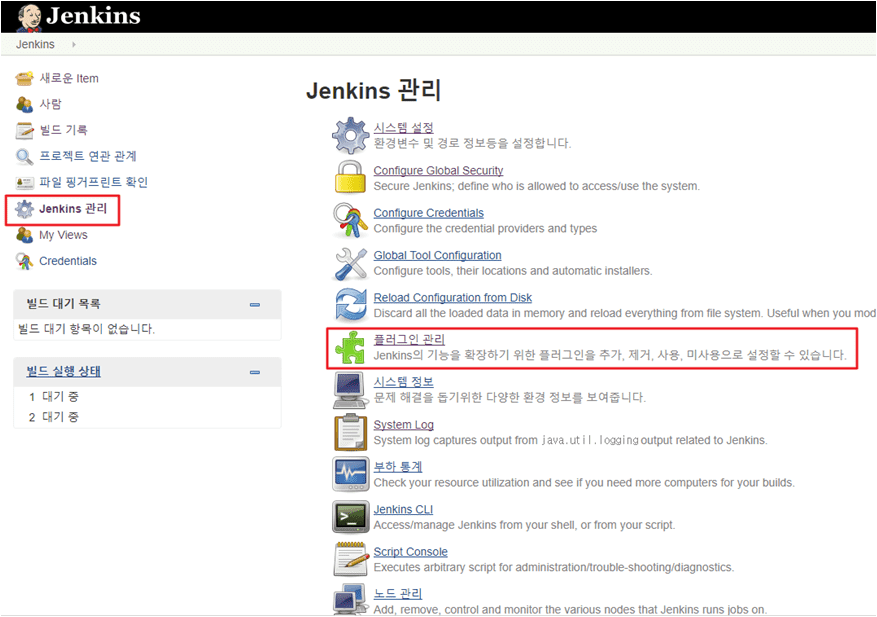Screen dimensions: 877x617
Task: Open the 노드 관리 link
Action: [x=398, y=594]
